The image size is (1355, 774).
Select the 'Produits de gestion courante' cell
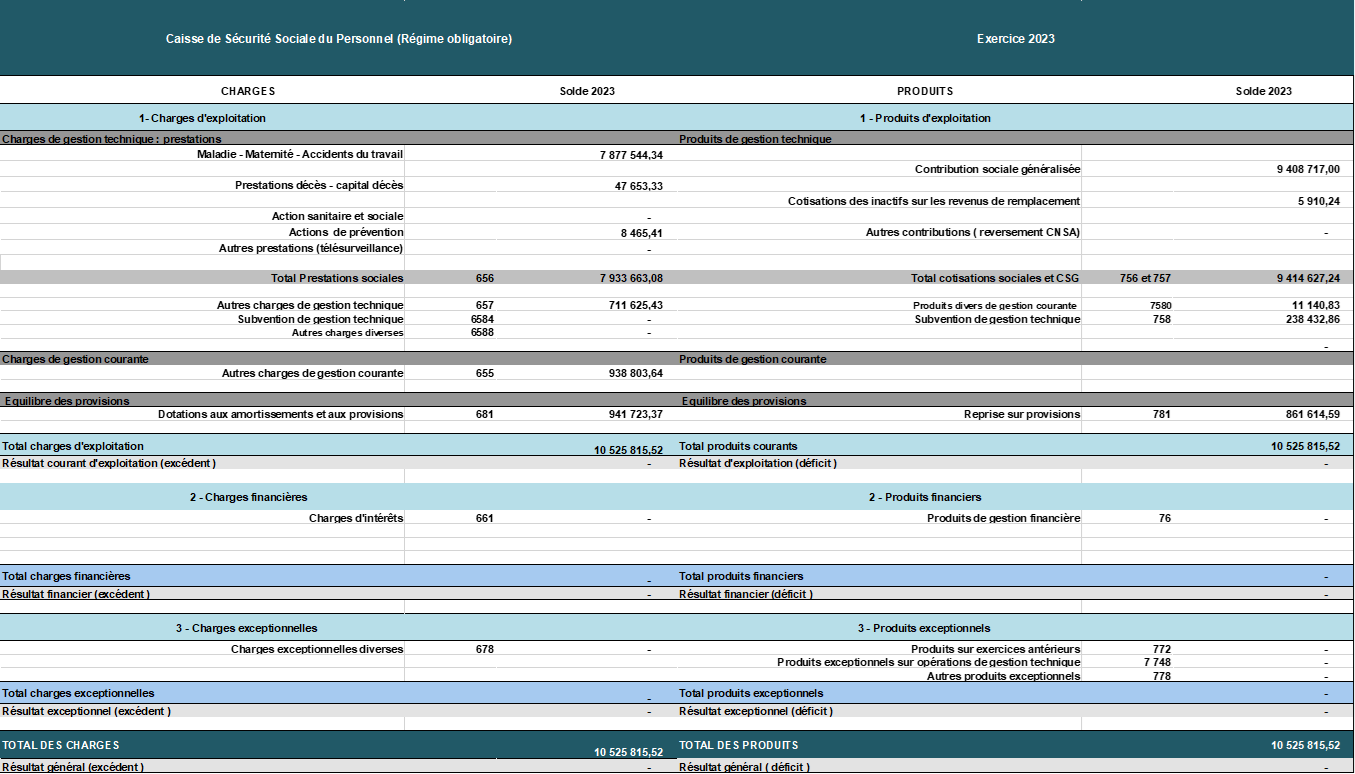(x=752, y=359)
